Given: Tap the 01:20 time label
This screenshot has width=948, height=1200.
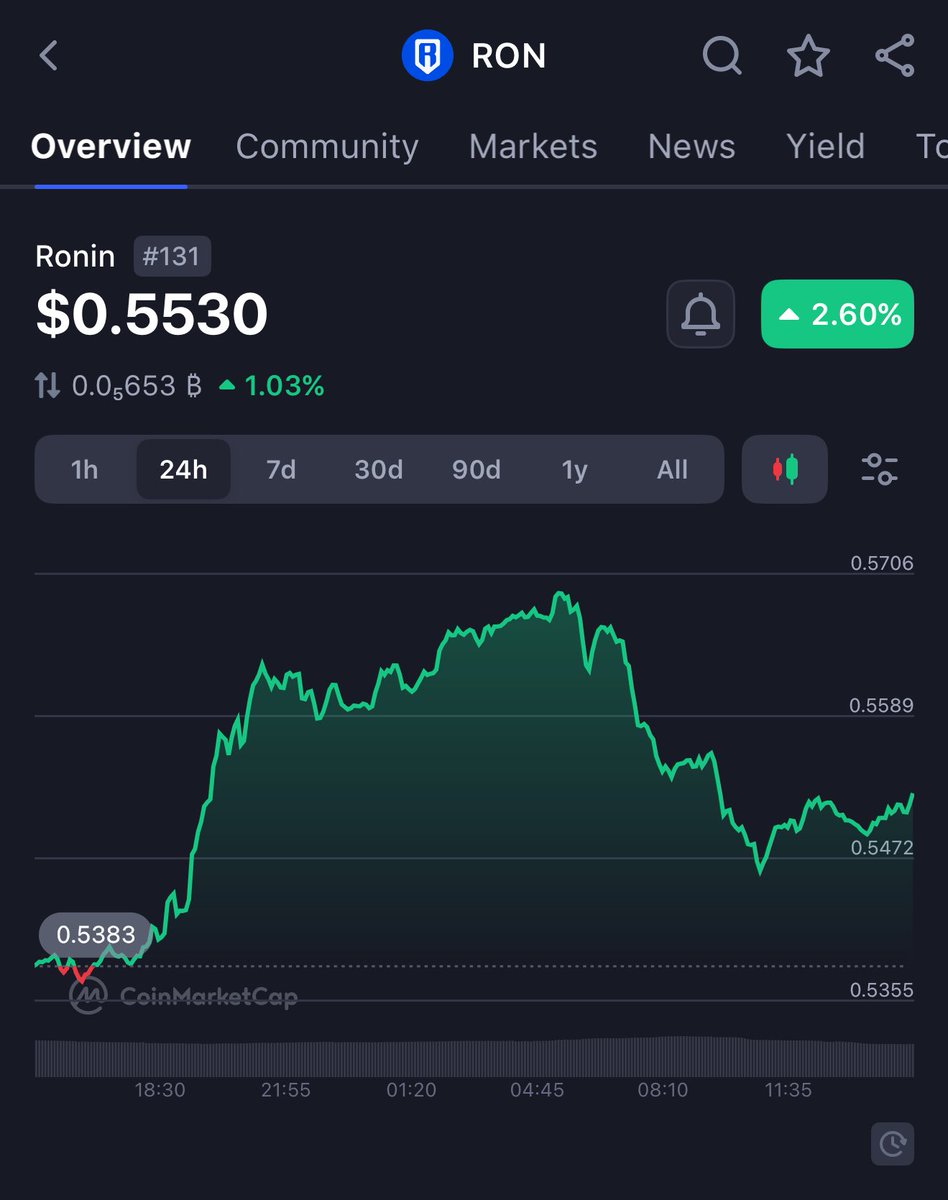Looking at the screenshot, I should 412,1090.
